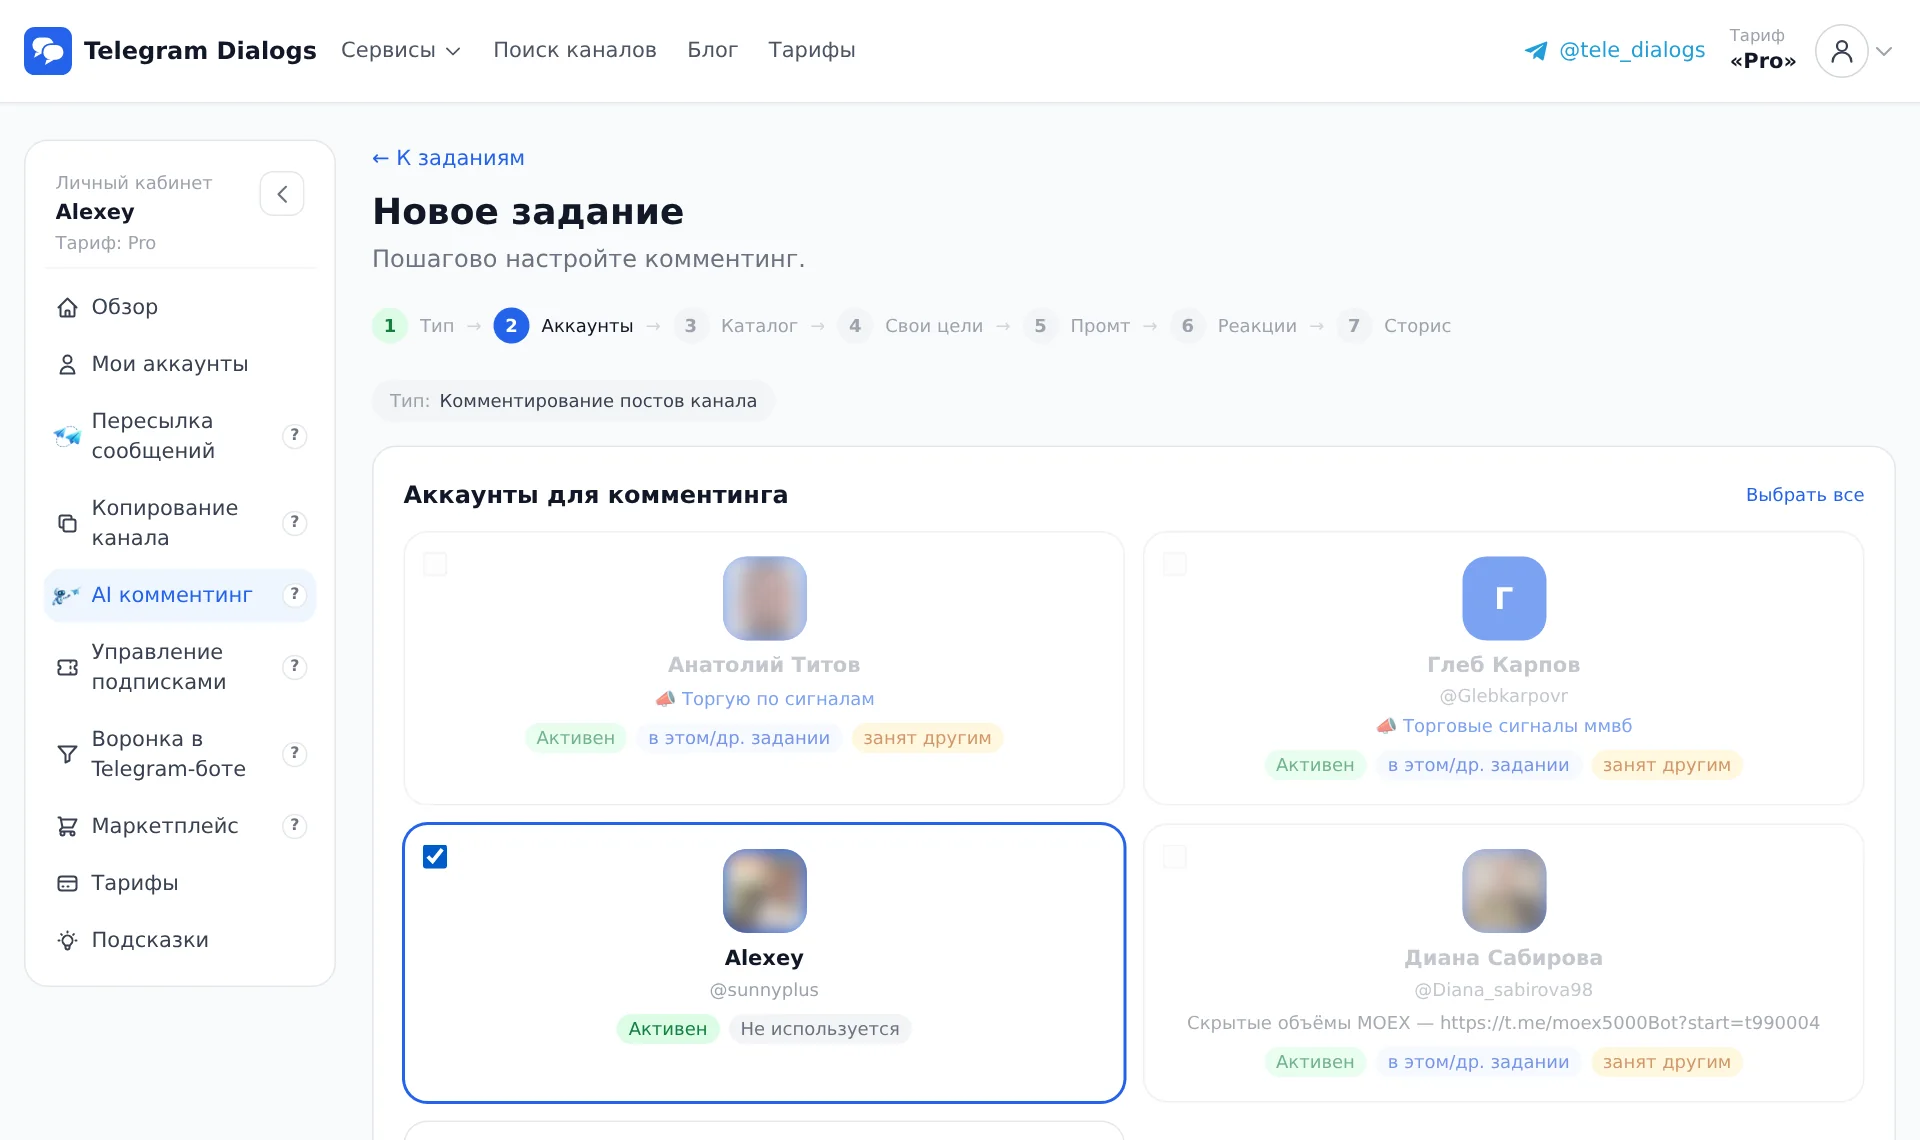
Task: Open help for Маркетплейс
Action: tap(294, 825)
